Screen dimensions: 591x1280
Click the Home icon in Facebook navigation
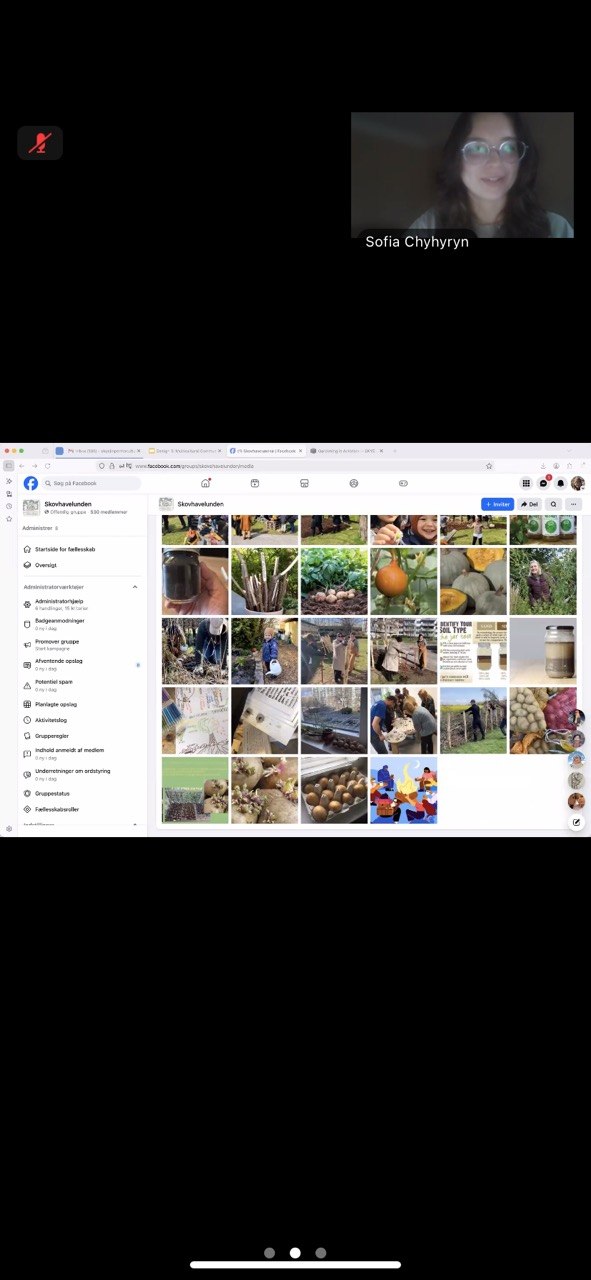click(x=206, y=483)
